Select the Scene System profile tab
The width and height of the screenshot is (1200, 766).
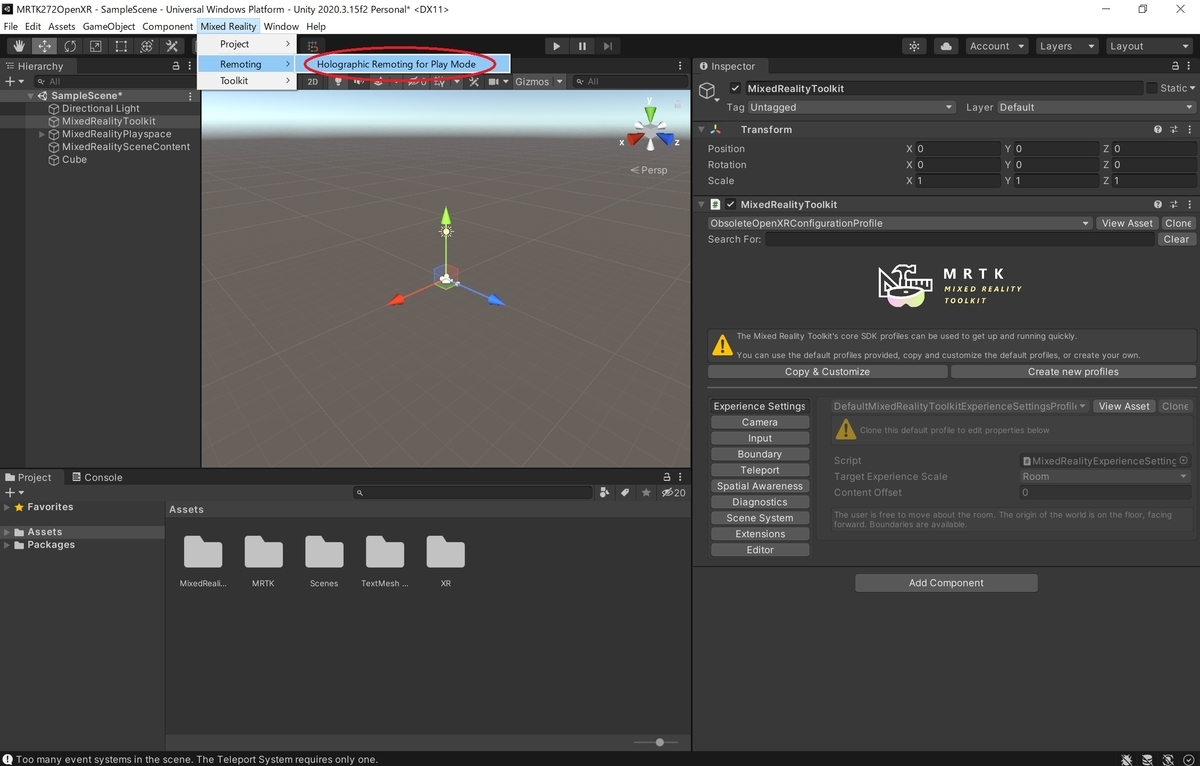pos(760,518)
